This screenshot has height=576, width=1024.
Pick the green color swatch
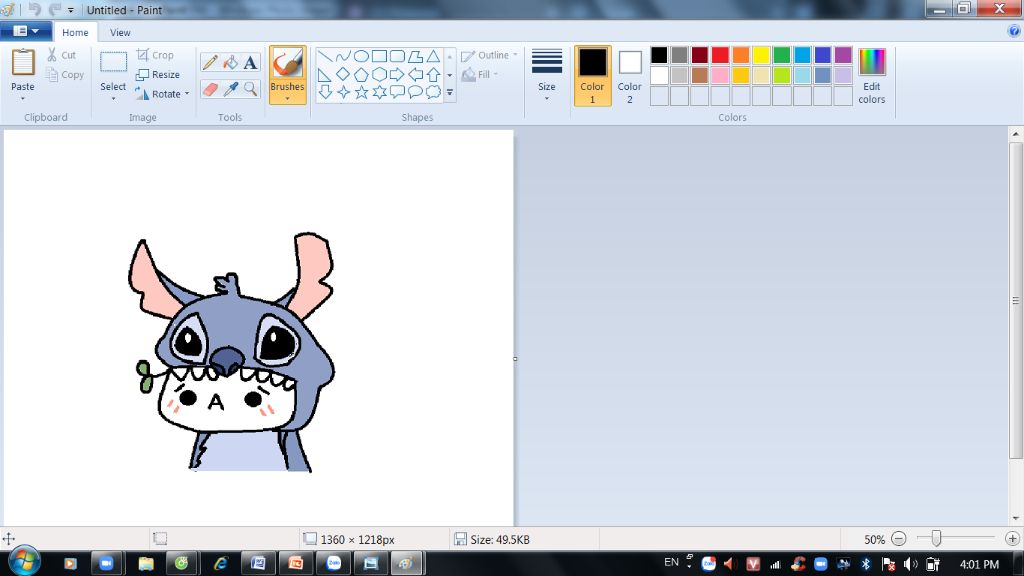pos(782,55)
